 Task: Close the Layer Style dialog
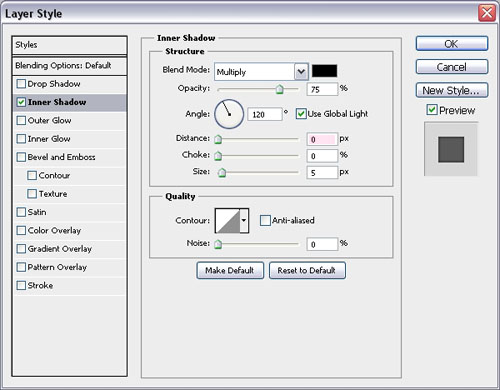pos(487,14)
